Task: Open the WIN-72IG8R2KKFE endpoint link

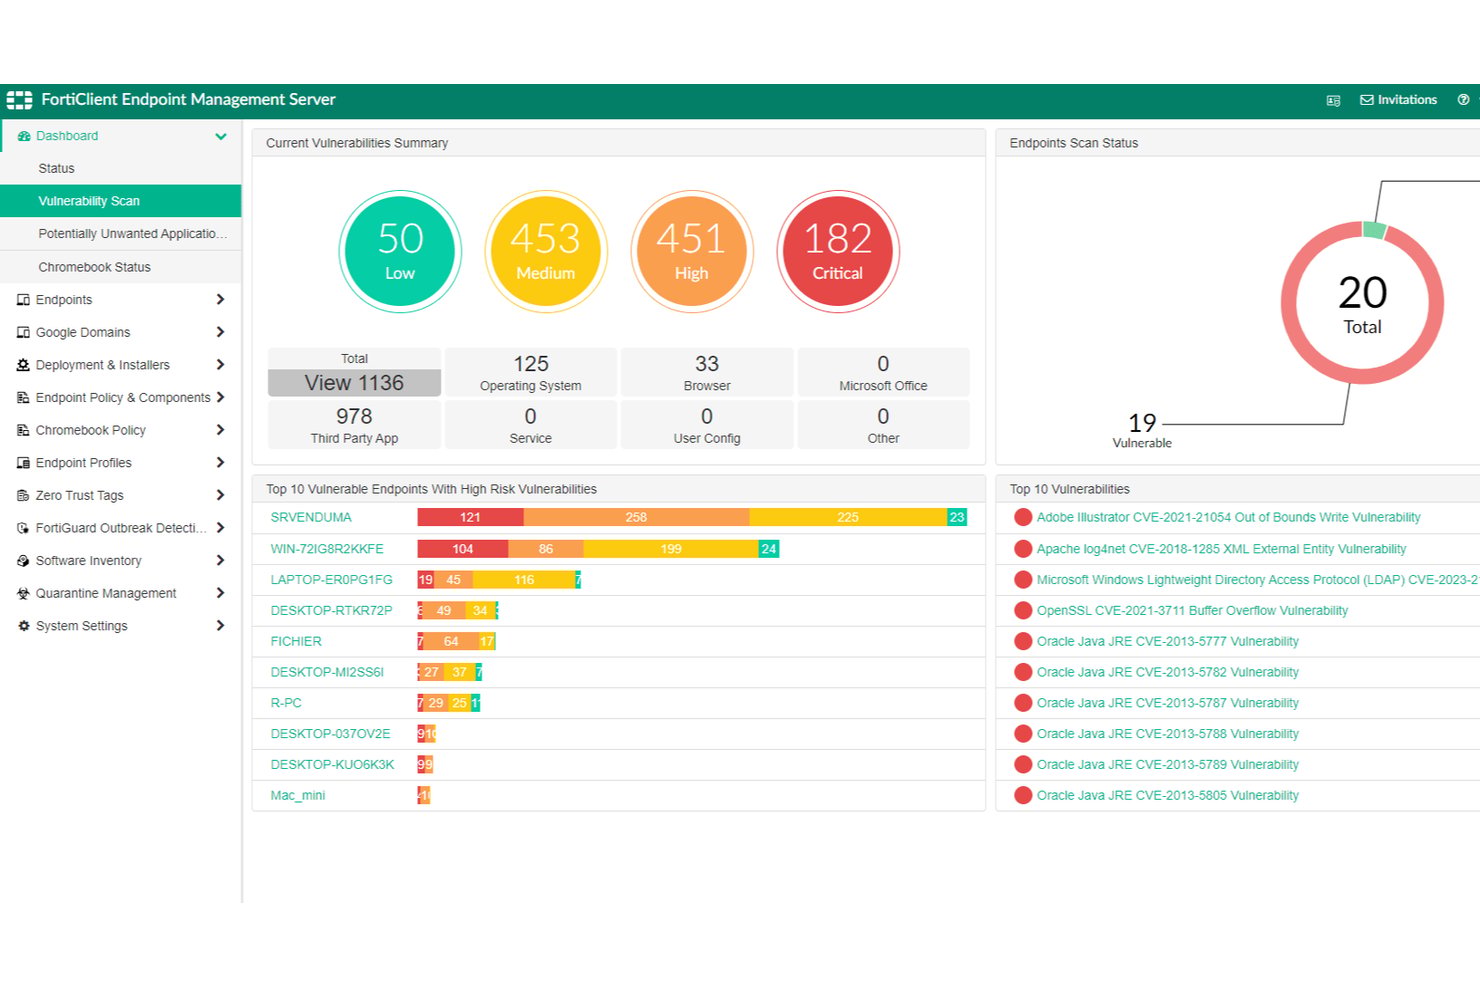Action: (327, 549)
